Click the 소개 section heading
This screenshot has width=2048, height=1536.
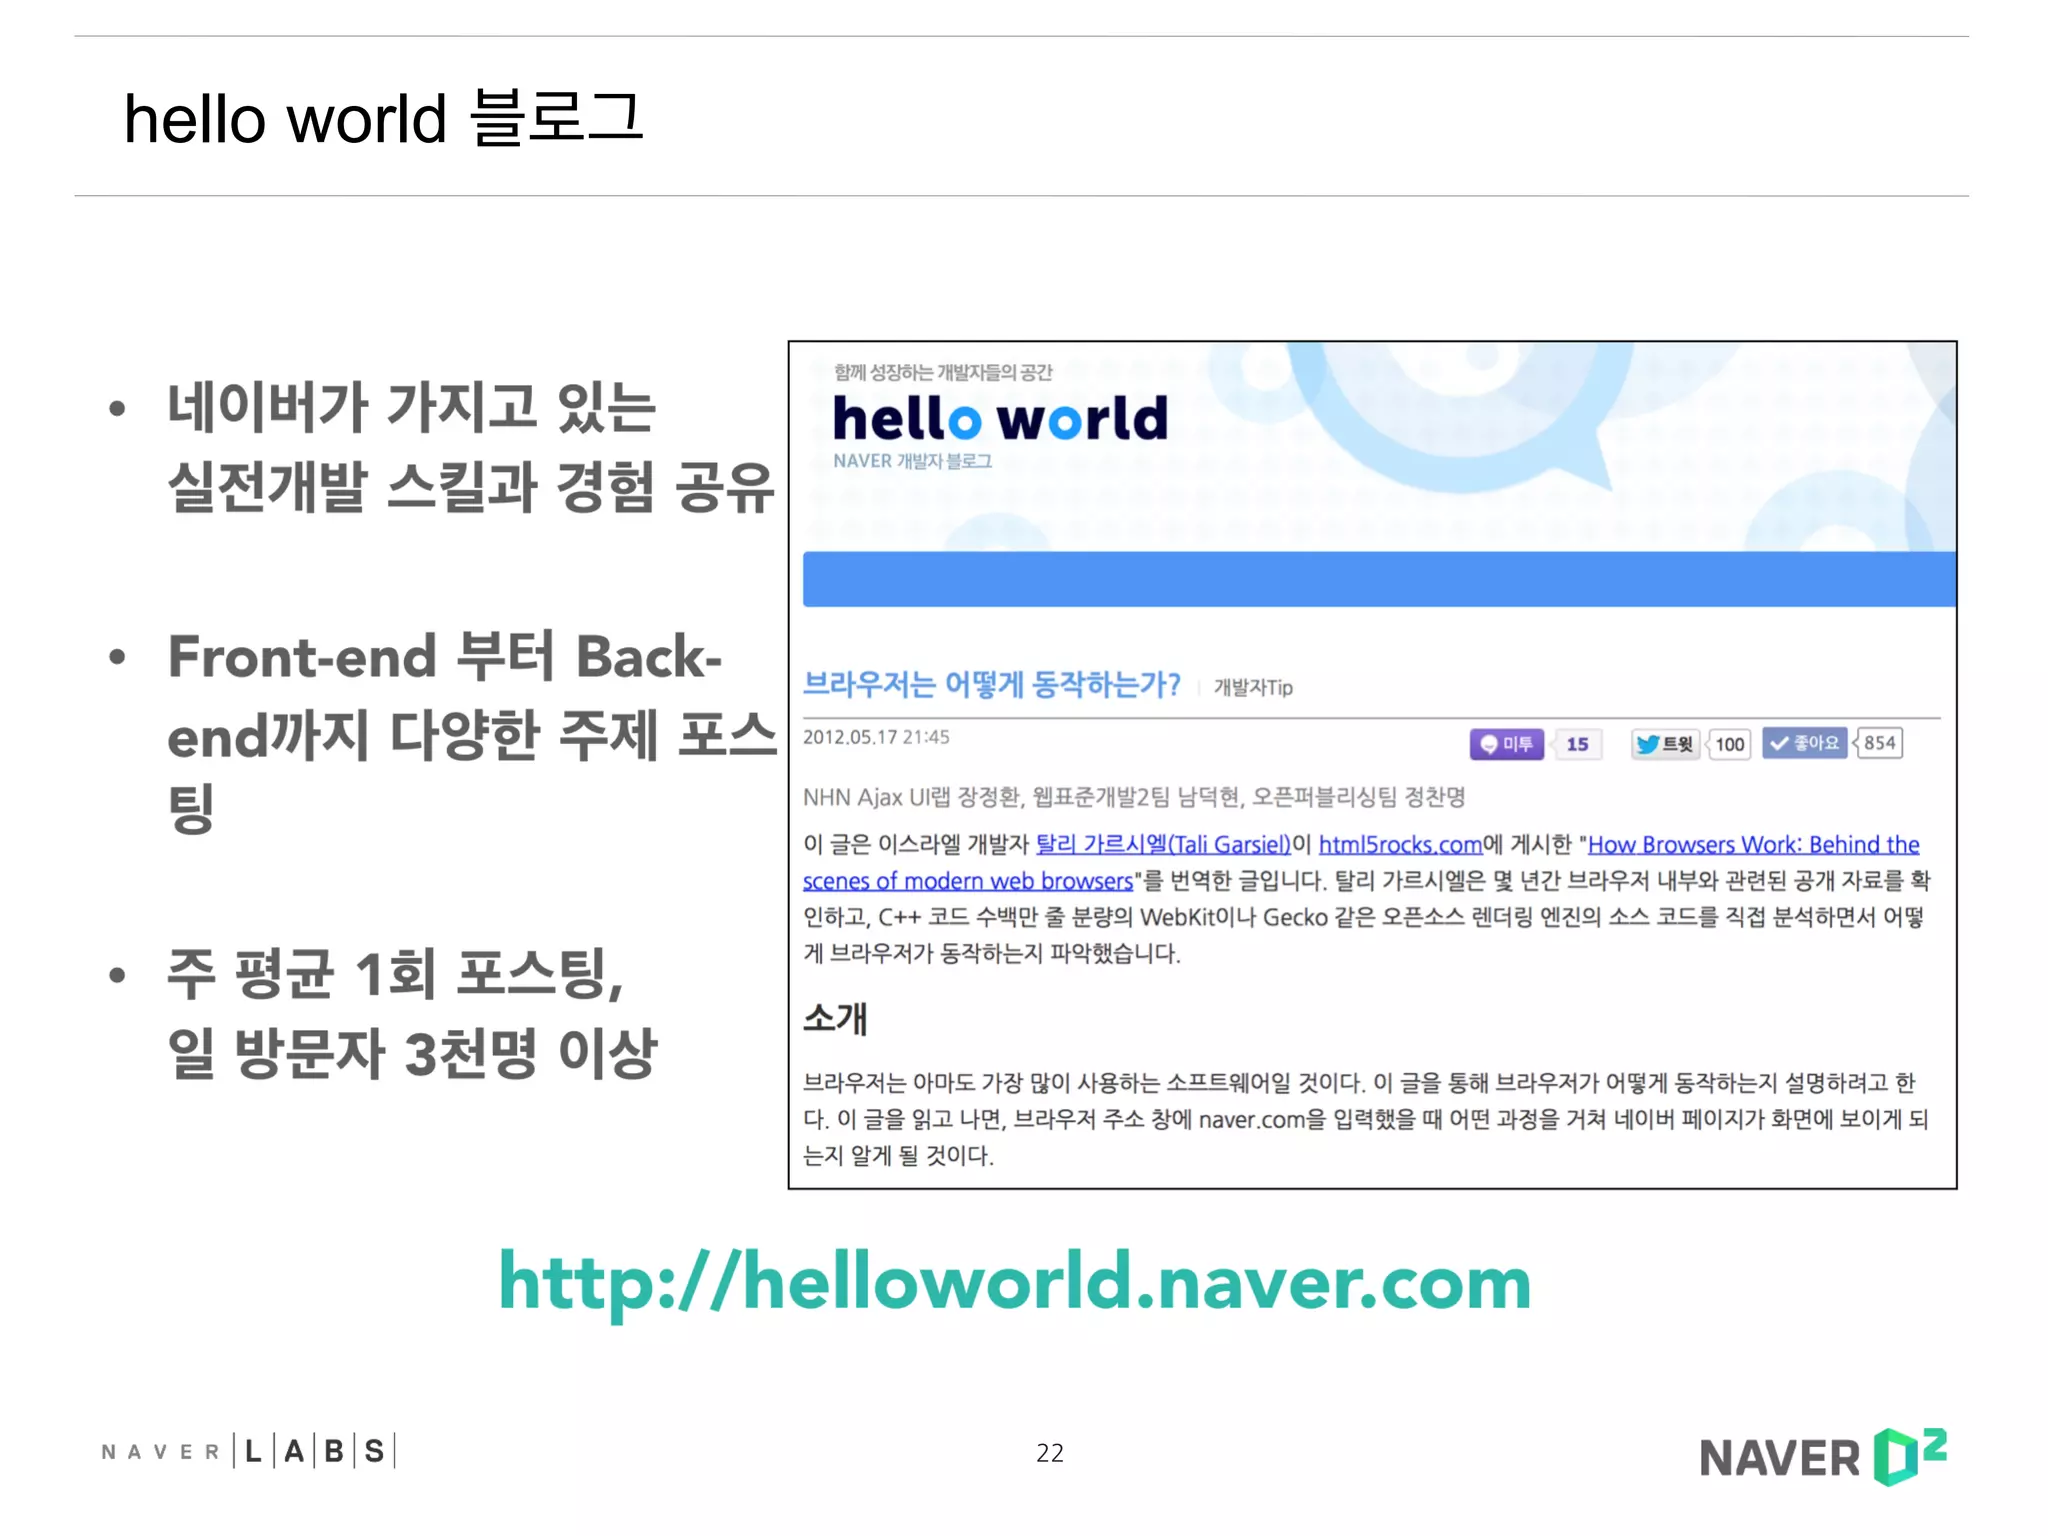834,1018
